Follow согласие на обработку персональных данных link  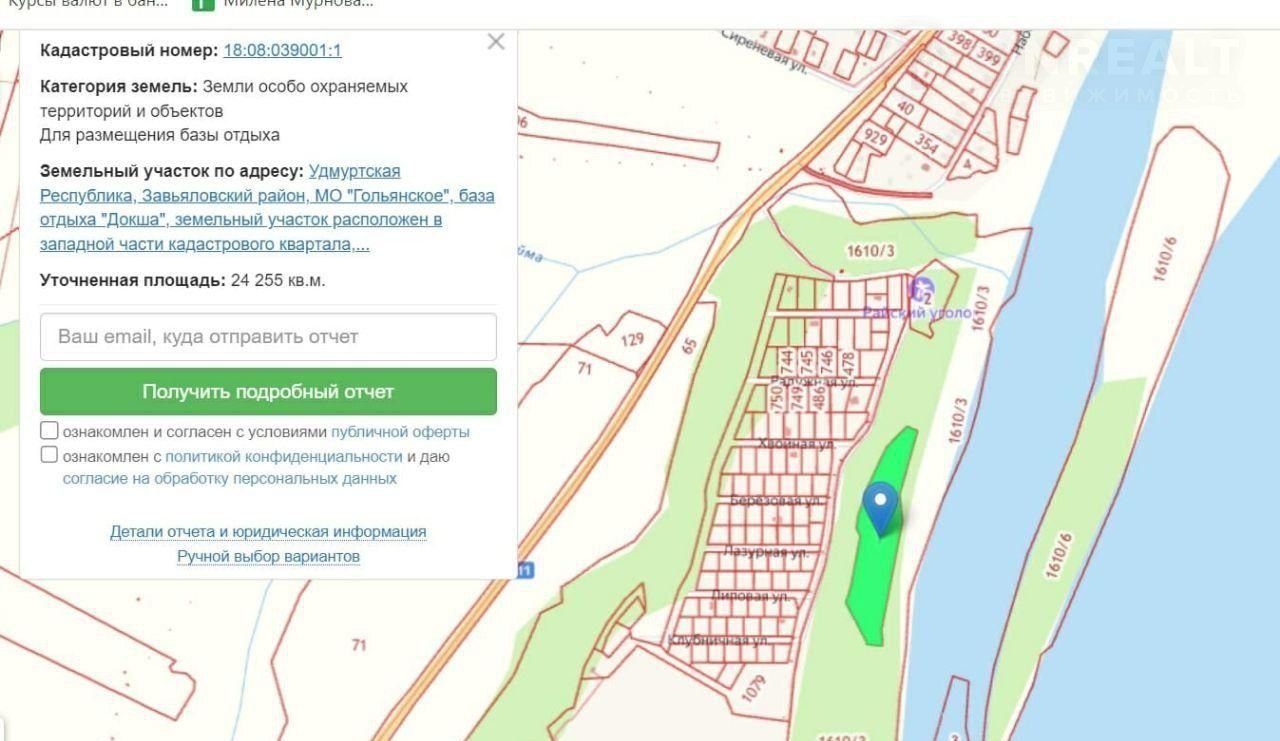pos(229,479)
